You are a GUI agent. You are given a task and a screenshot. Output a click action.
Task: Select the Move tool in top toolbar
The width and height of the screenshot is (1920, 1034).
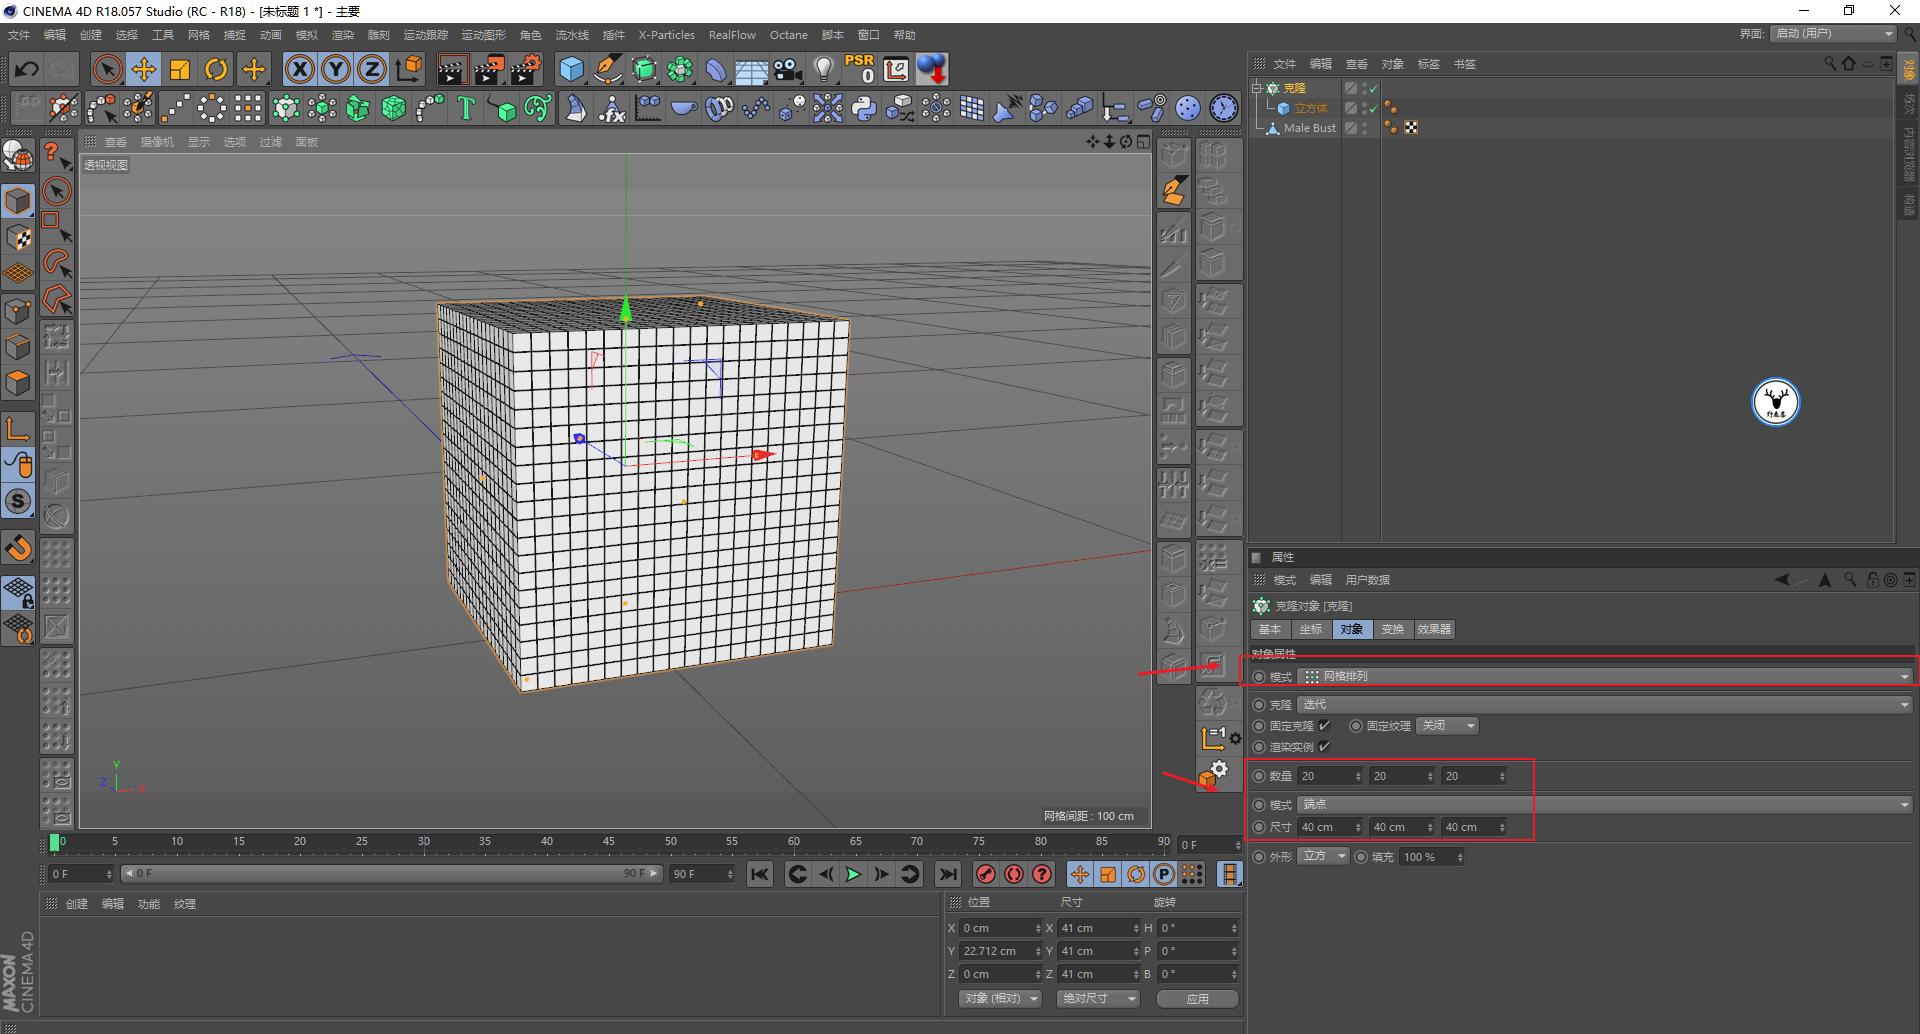point(143,69)
